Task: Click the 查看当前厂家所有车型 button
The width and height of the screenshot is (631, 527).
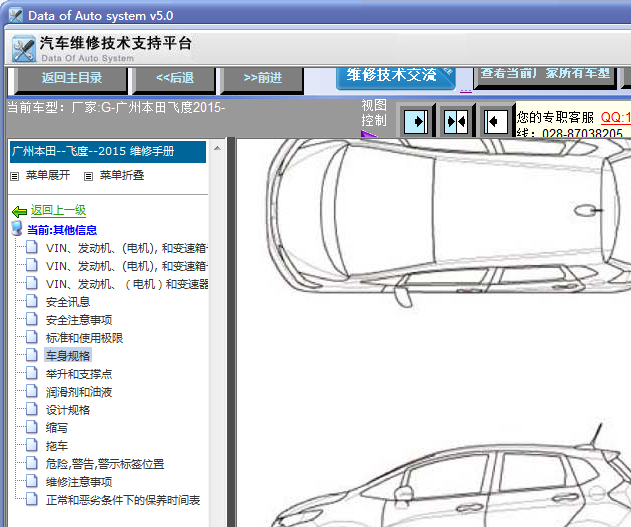Action: pos(545,76)
